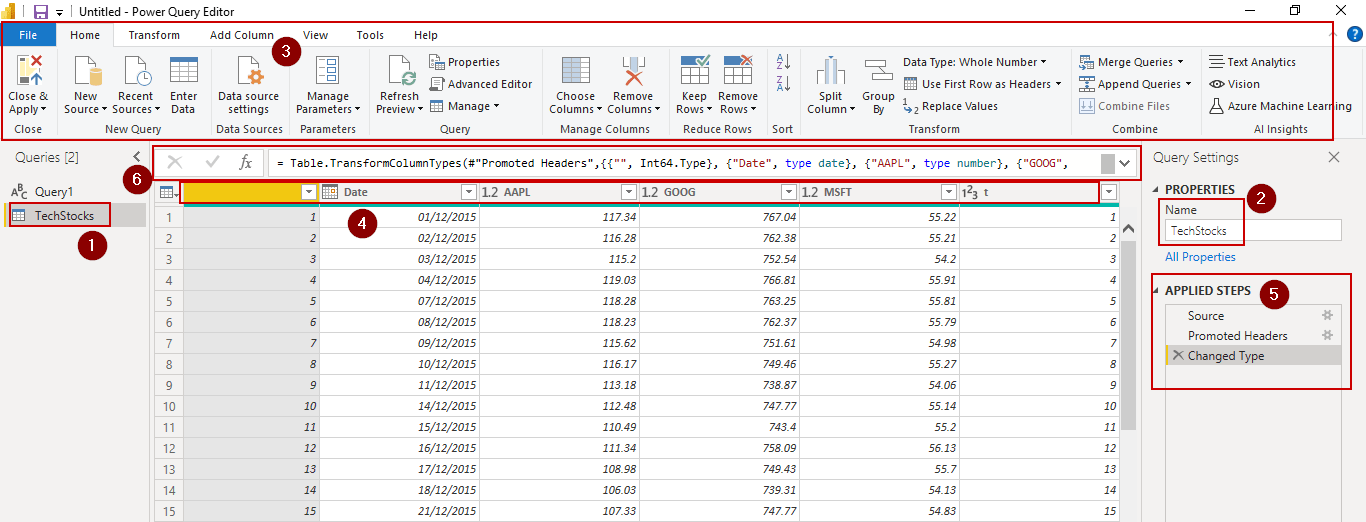Screen dimensions: 1366x522
Task: Open the File tab
Action: [28, 35]
